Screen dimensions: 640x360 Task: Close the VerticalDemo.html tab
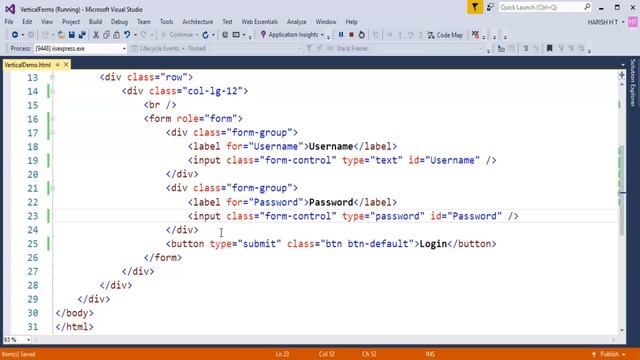(66, 64)
